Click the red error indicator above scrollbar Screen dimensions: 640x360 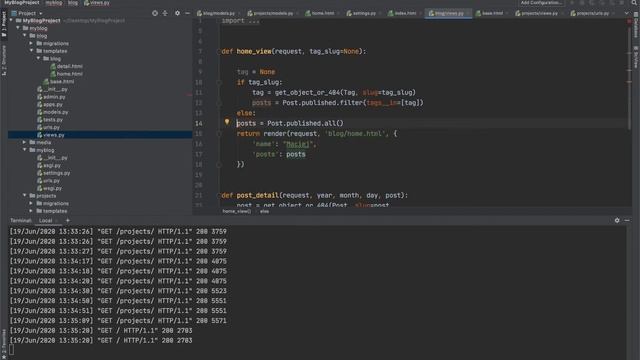(629, 21)
